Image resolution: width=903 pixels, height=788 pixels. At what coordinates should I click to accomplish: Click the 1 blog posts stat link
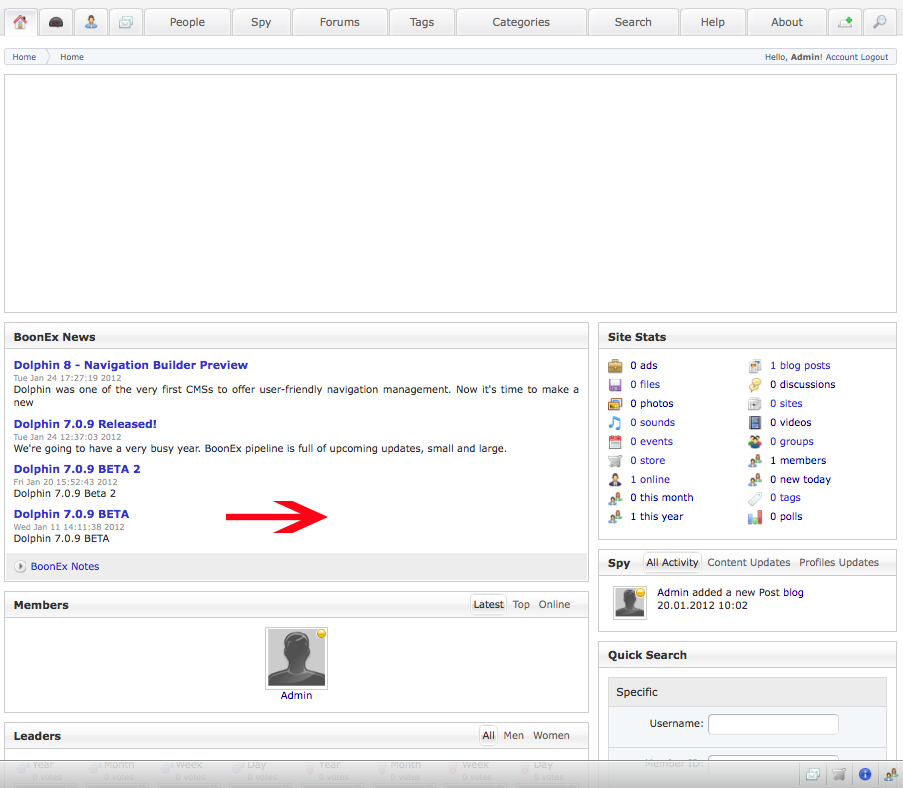click(799, 366)
